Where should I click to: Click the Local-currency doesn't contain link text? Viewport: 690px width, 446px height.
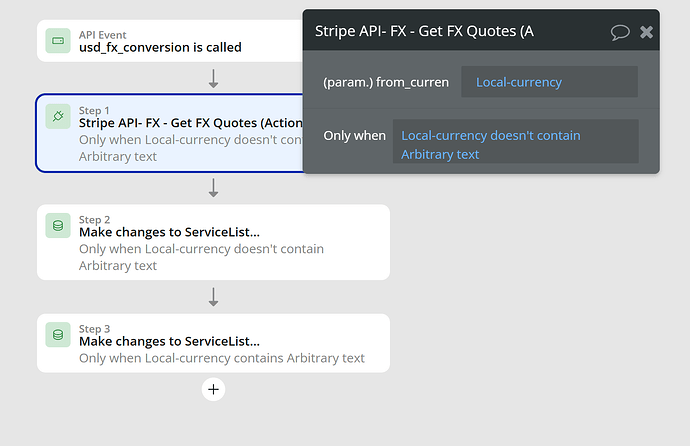pyautogui.click(x=491, y=135)
